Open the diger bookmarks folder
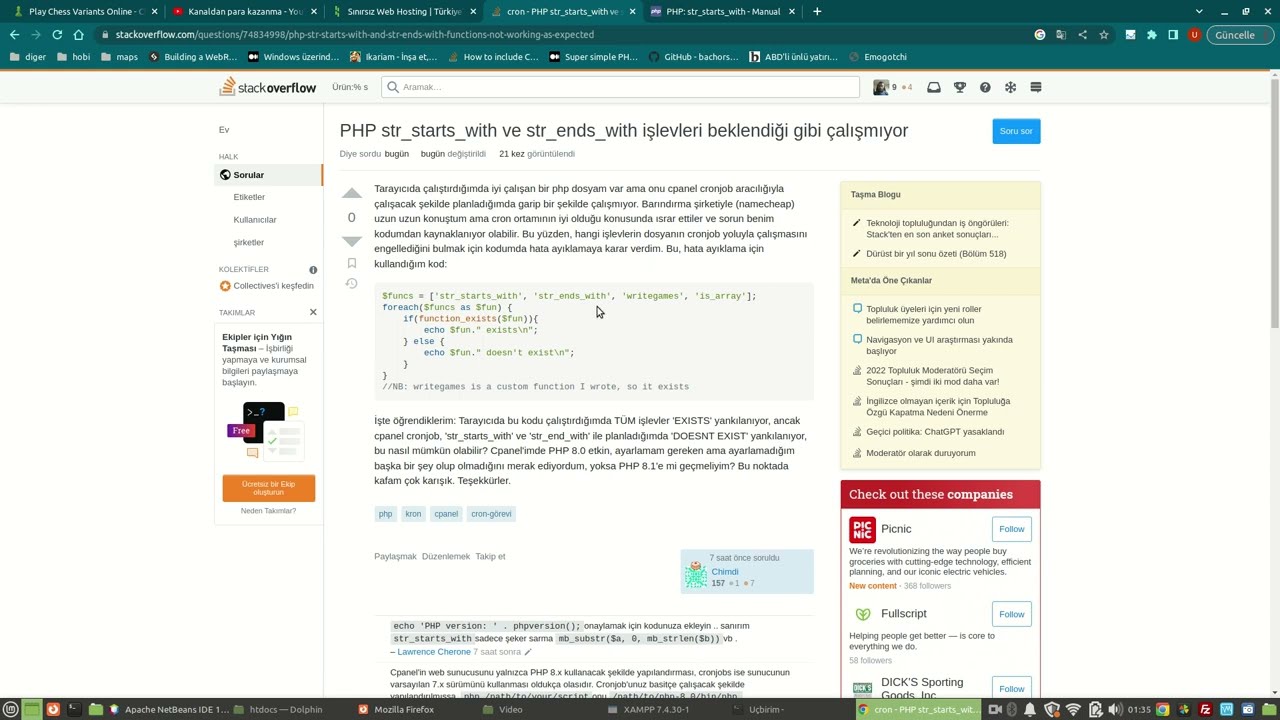The image size is (1280, 720). (28, 57)
